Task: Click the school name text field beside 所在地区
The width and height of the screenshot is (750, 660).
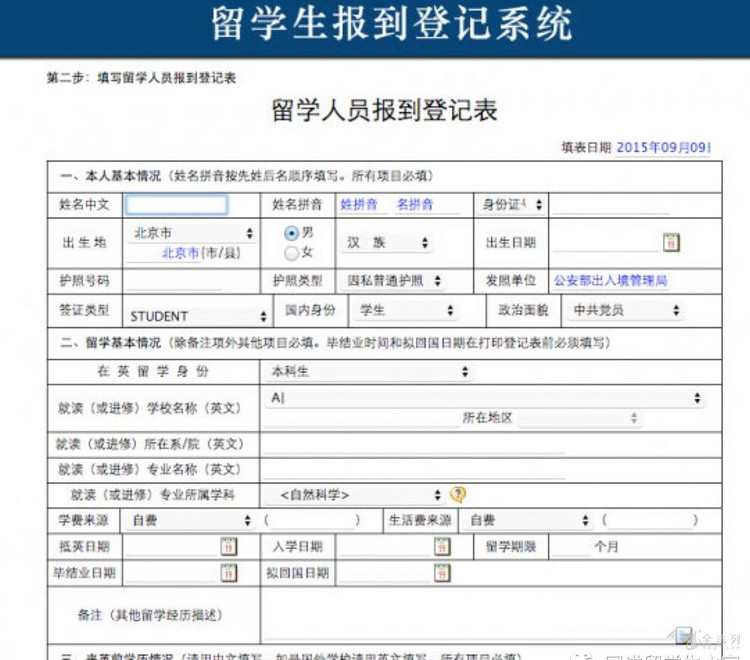Action: [361, 418]
